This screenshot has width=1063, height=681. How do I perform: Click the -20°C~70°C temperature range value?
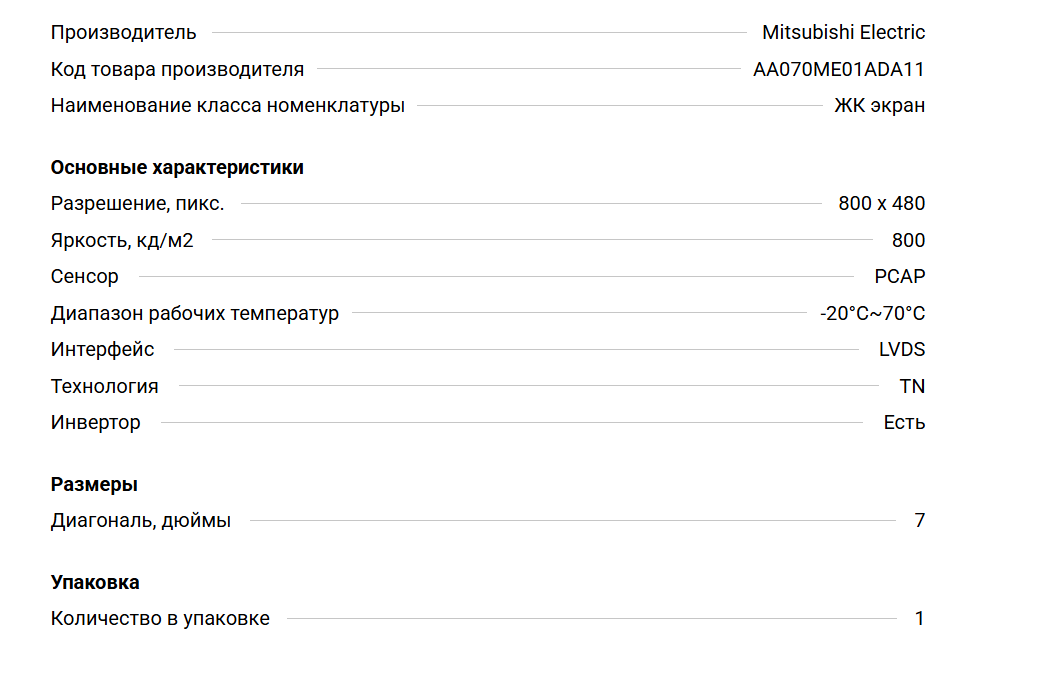pyautogui.click(x=872, y=313)
